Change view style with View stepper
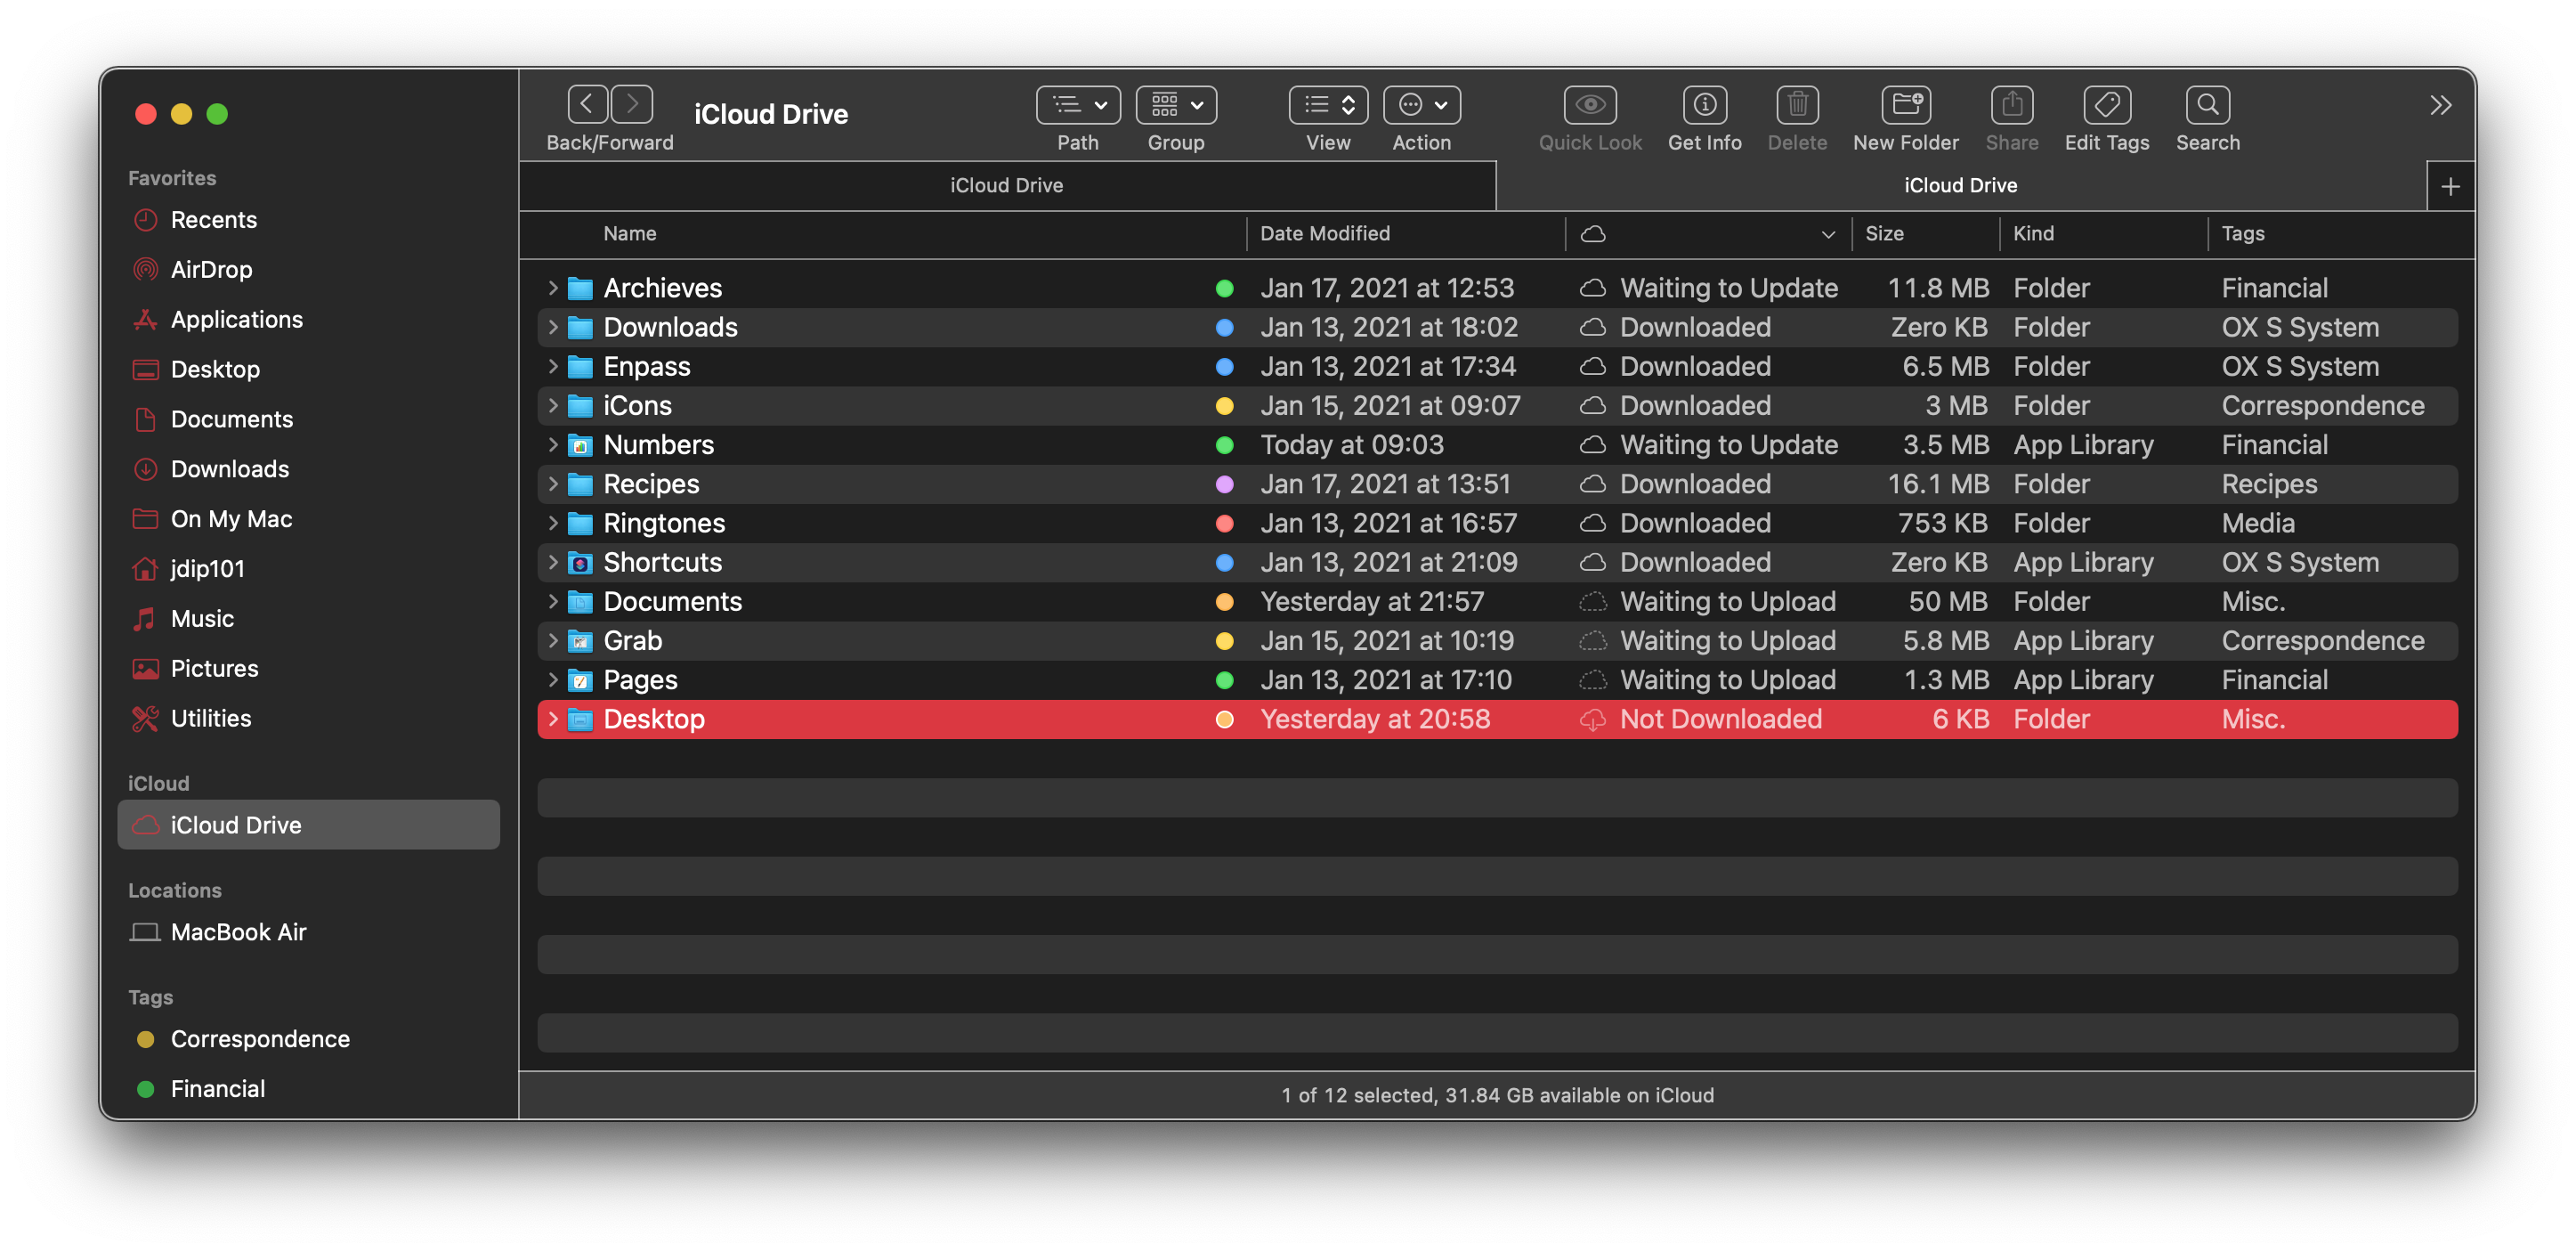Screen dimensions: 2576x1252 pyautogui.click(x=1327, y=105)
